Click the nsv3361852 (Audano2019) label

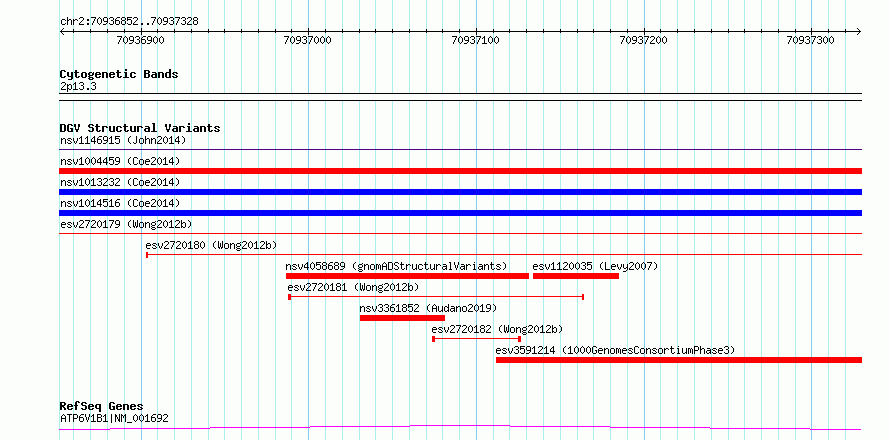[x=429, y=308]
